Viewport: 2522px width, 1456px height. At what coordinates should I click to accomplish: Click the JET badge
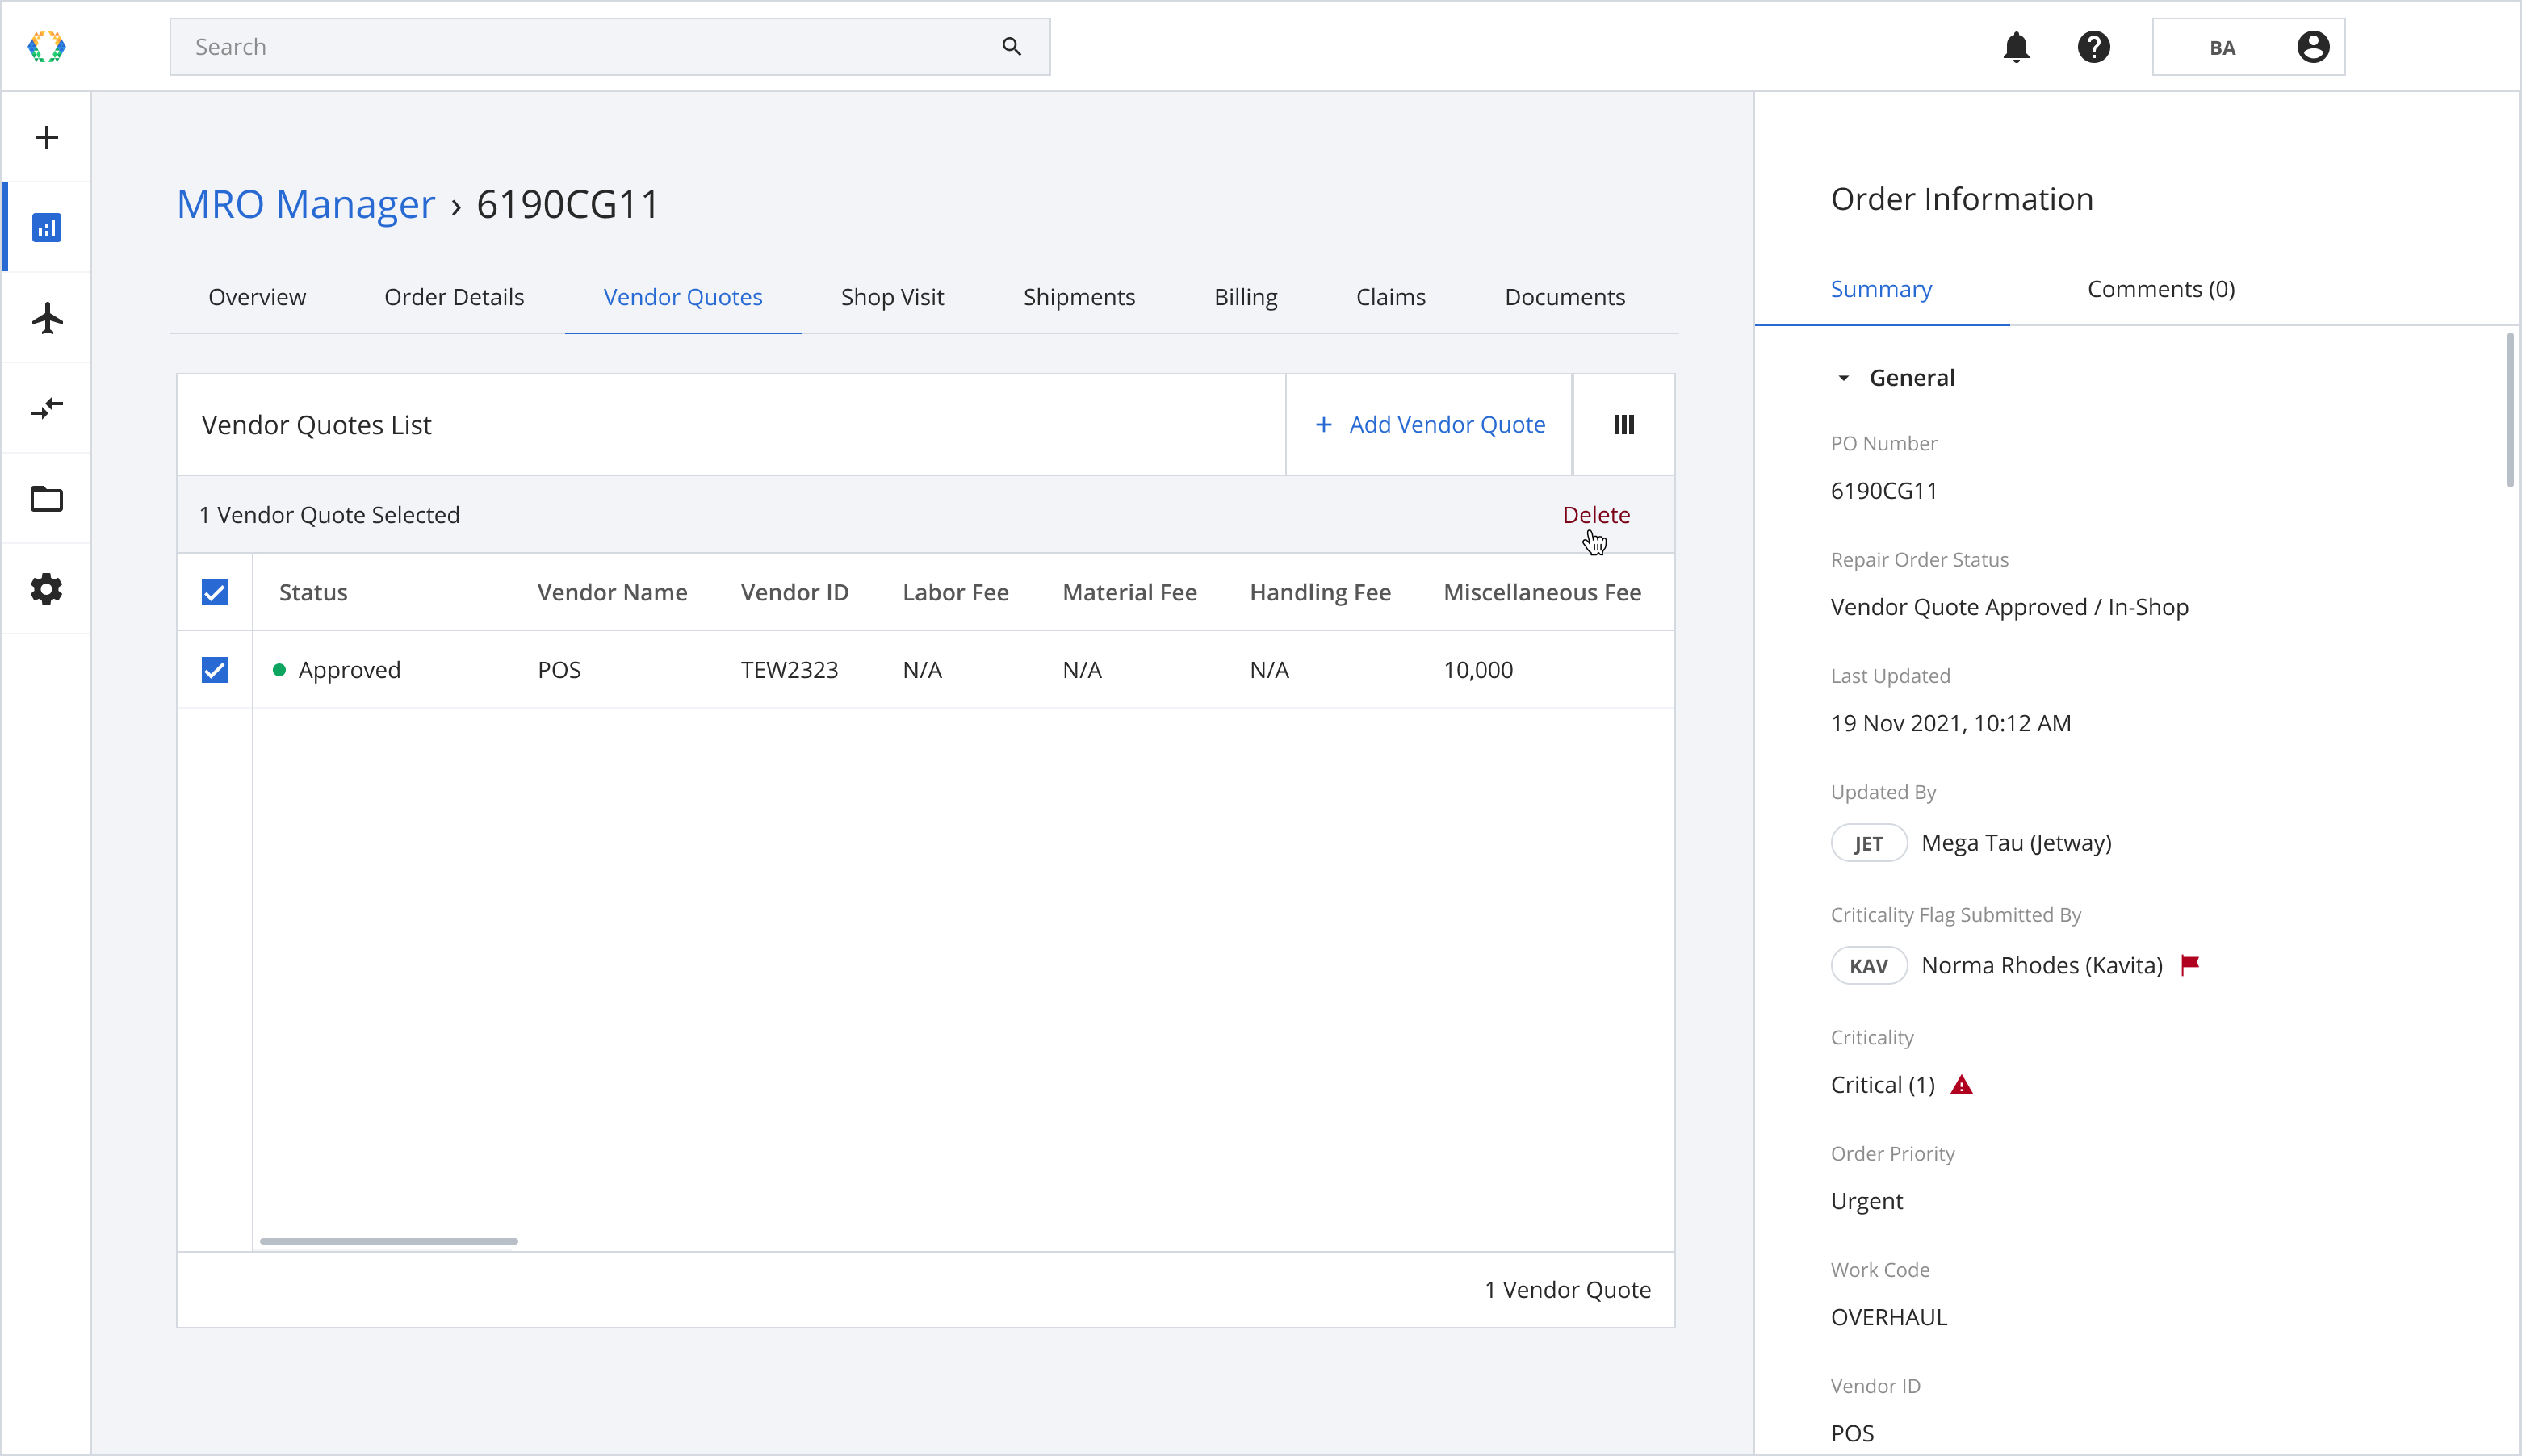click(1868, 843)
